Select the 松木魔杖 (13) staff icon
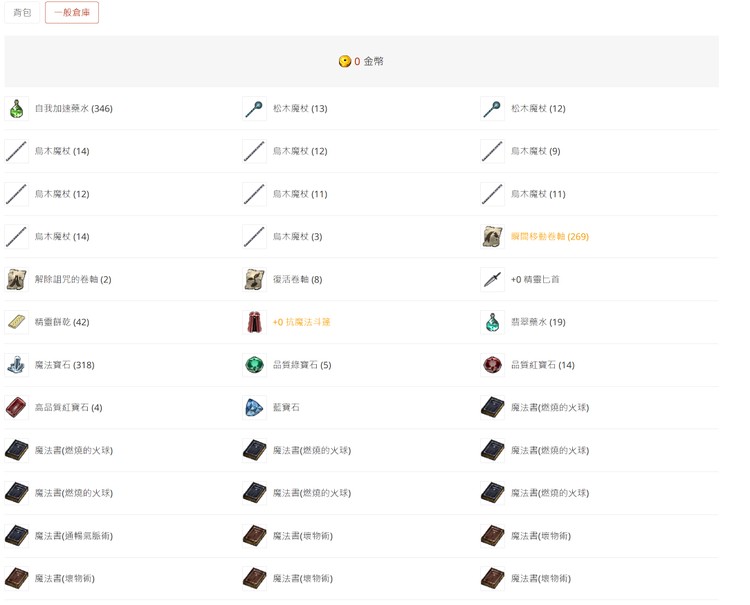Image resolution: width=750 pixels, height=605 pixels. click(x=255, y=109)
